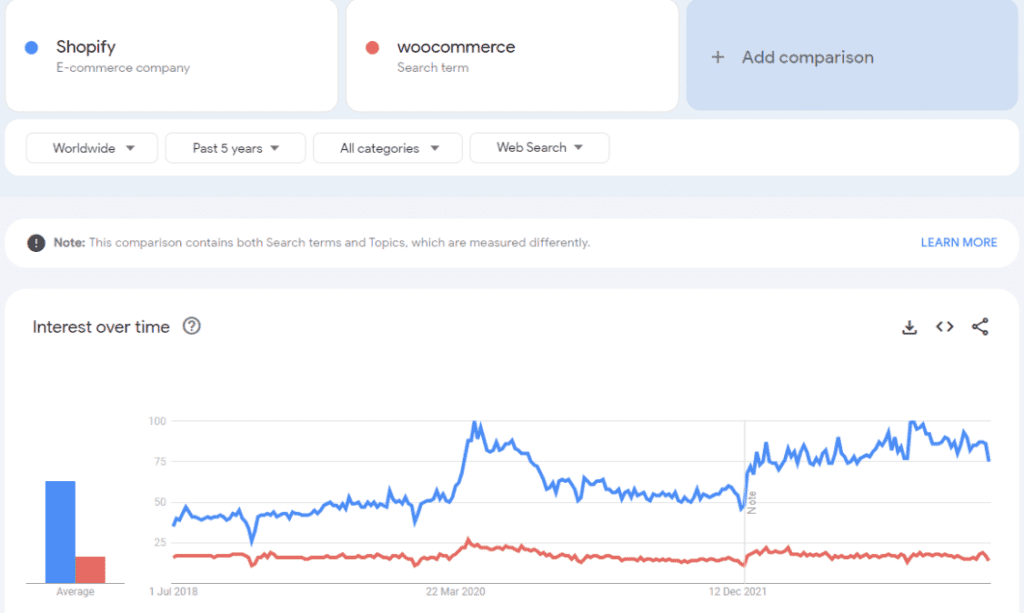
Task: Open the help question mark icon
Action: coord(192,326)
